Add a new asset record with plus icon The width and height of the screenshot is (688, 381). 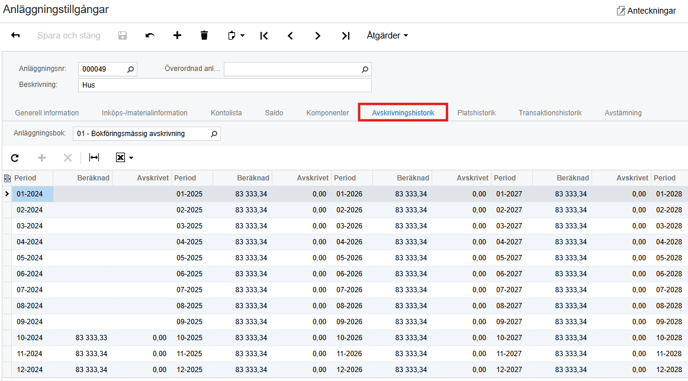177,36
